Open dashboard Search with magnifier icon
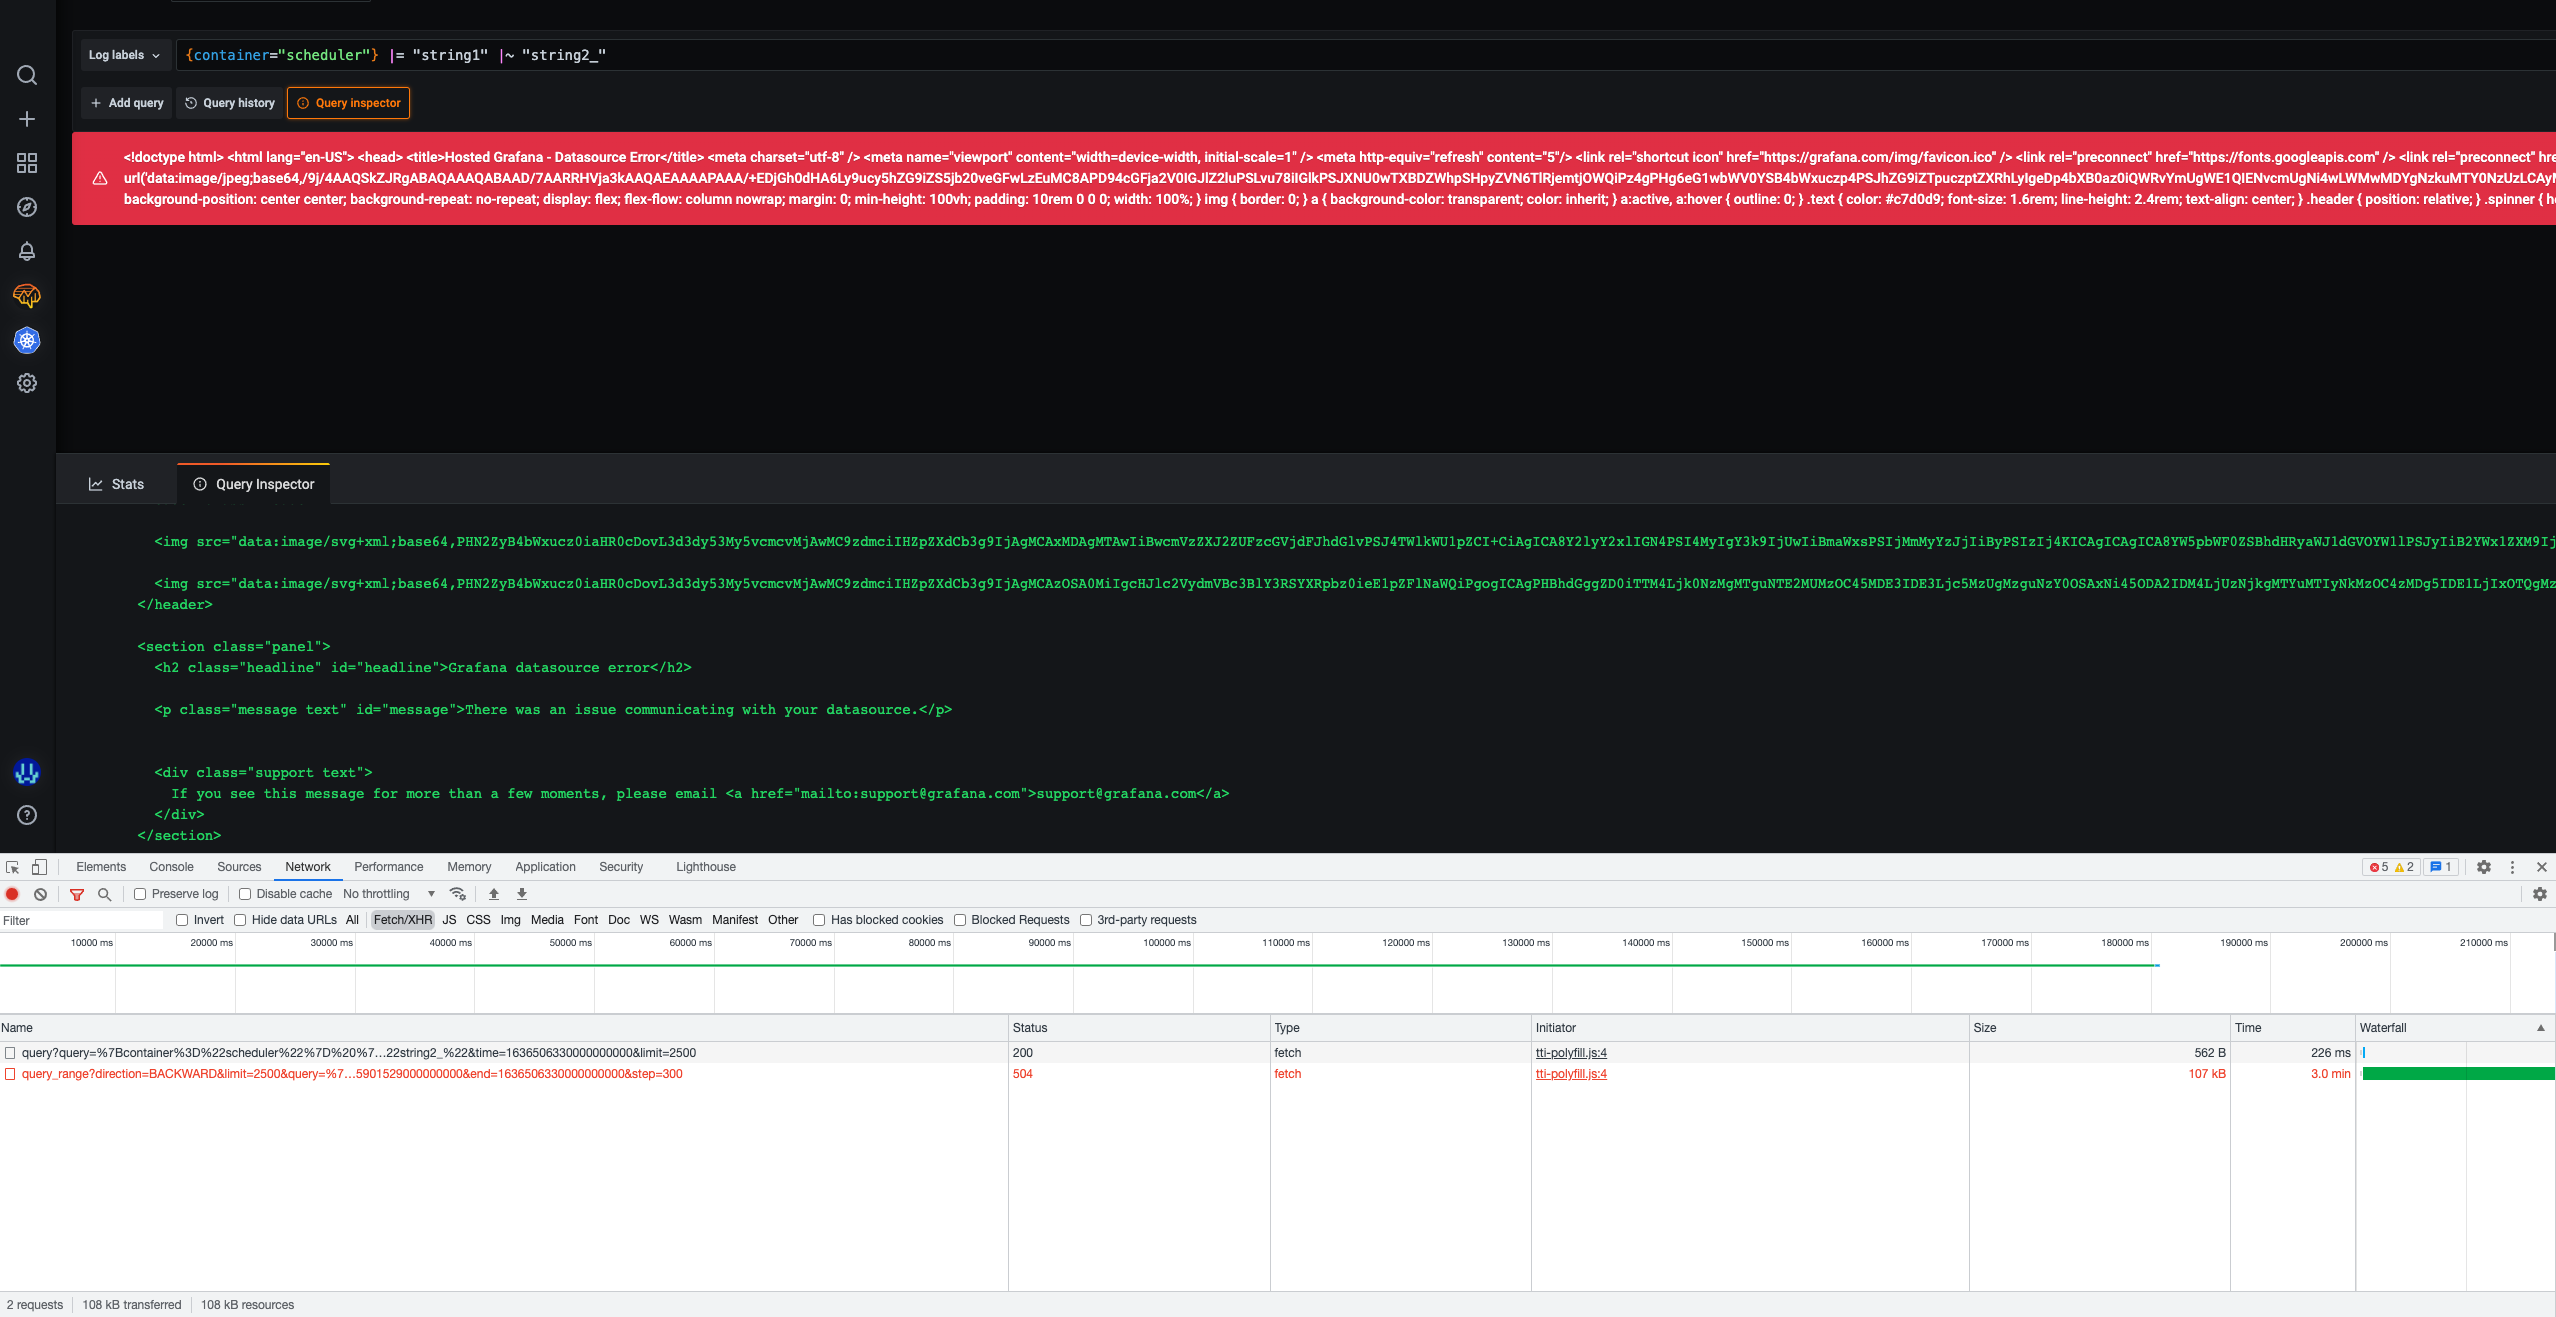 26,75
